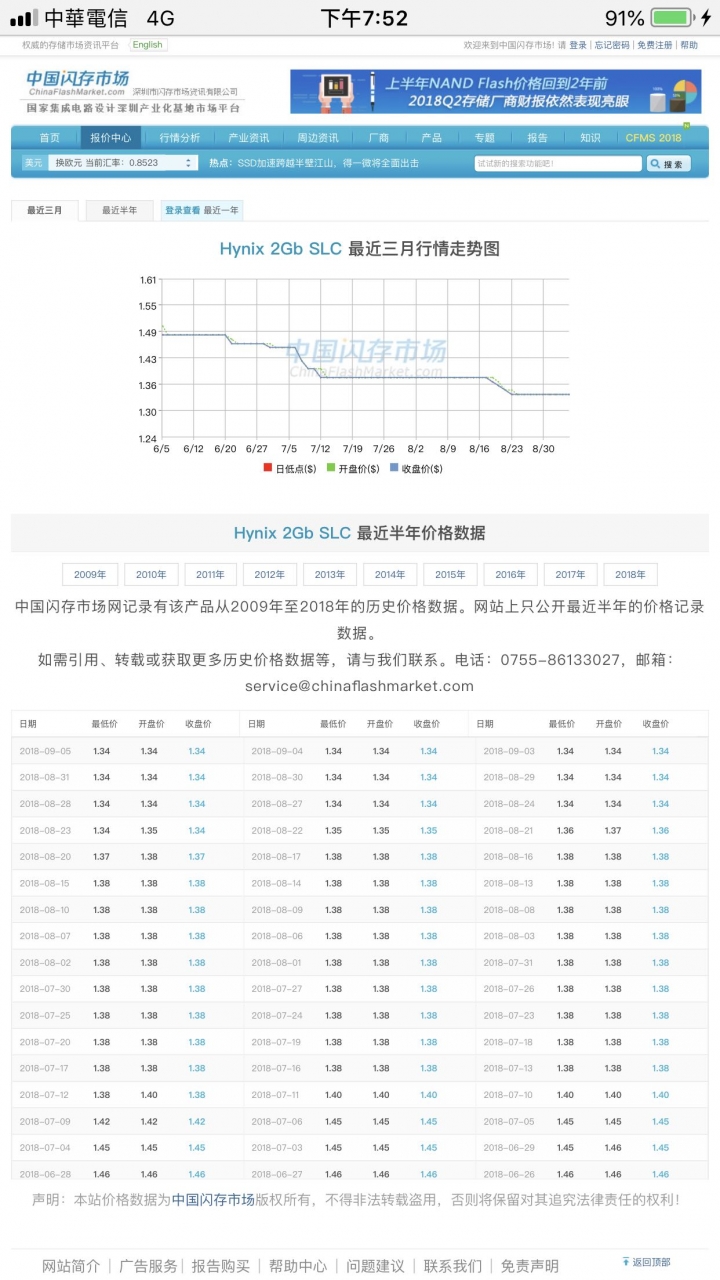This screenshot has width=720, height=1280.
Task: Click the 中国闪存市场 copyright link
Action: [x=212, y=1199]
